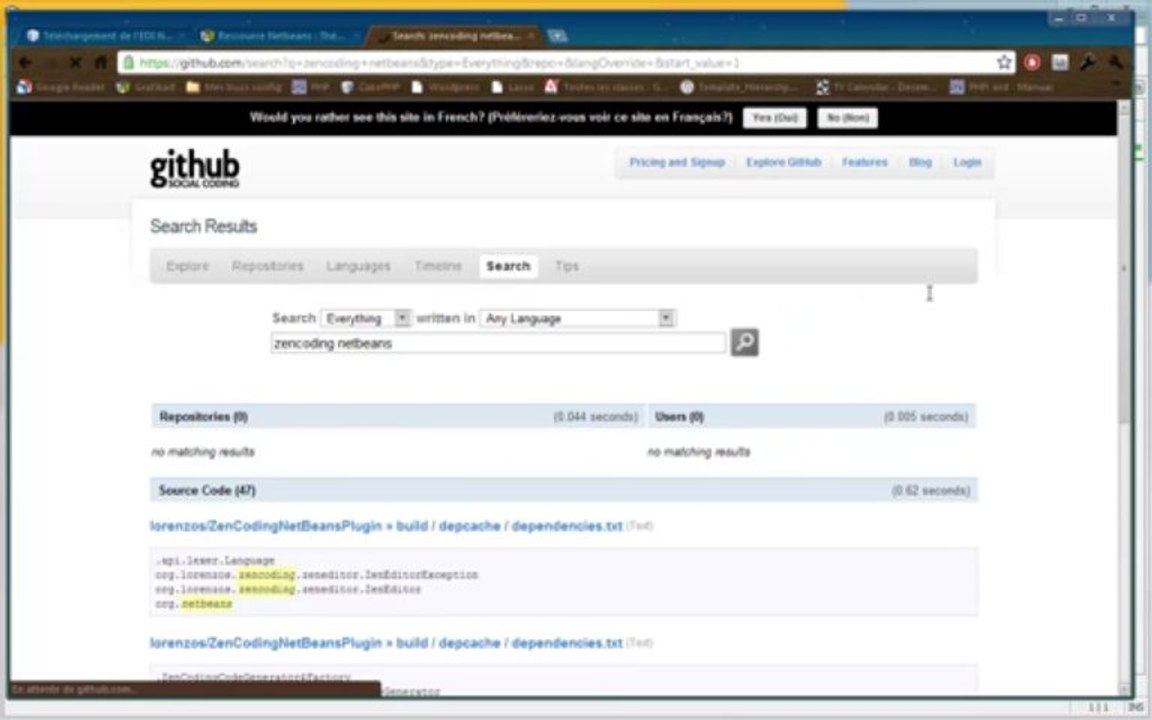Open the Timeline tab
Screen dimensions: 1152x720
pyautogui.click(x=438, y=266)
